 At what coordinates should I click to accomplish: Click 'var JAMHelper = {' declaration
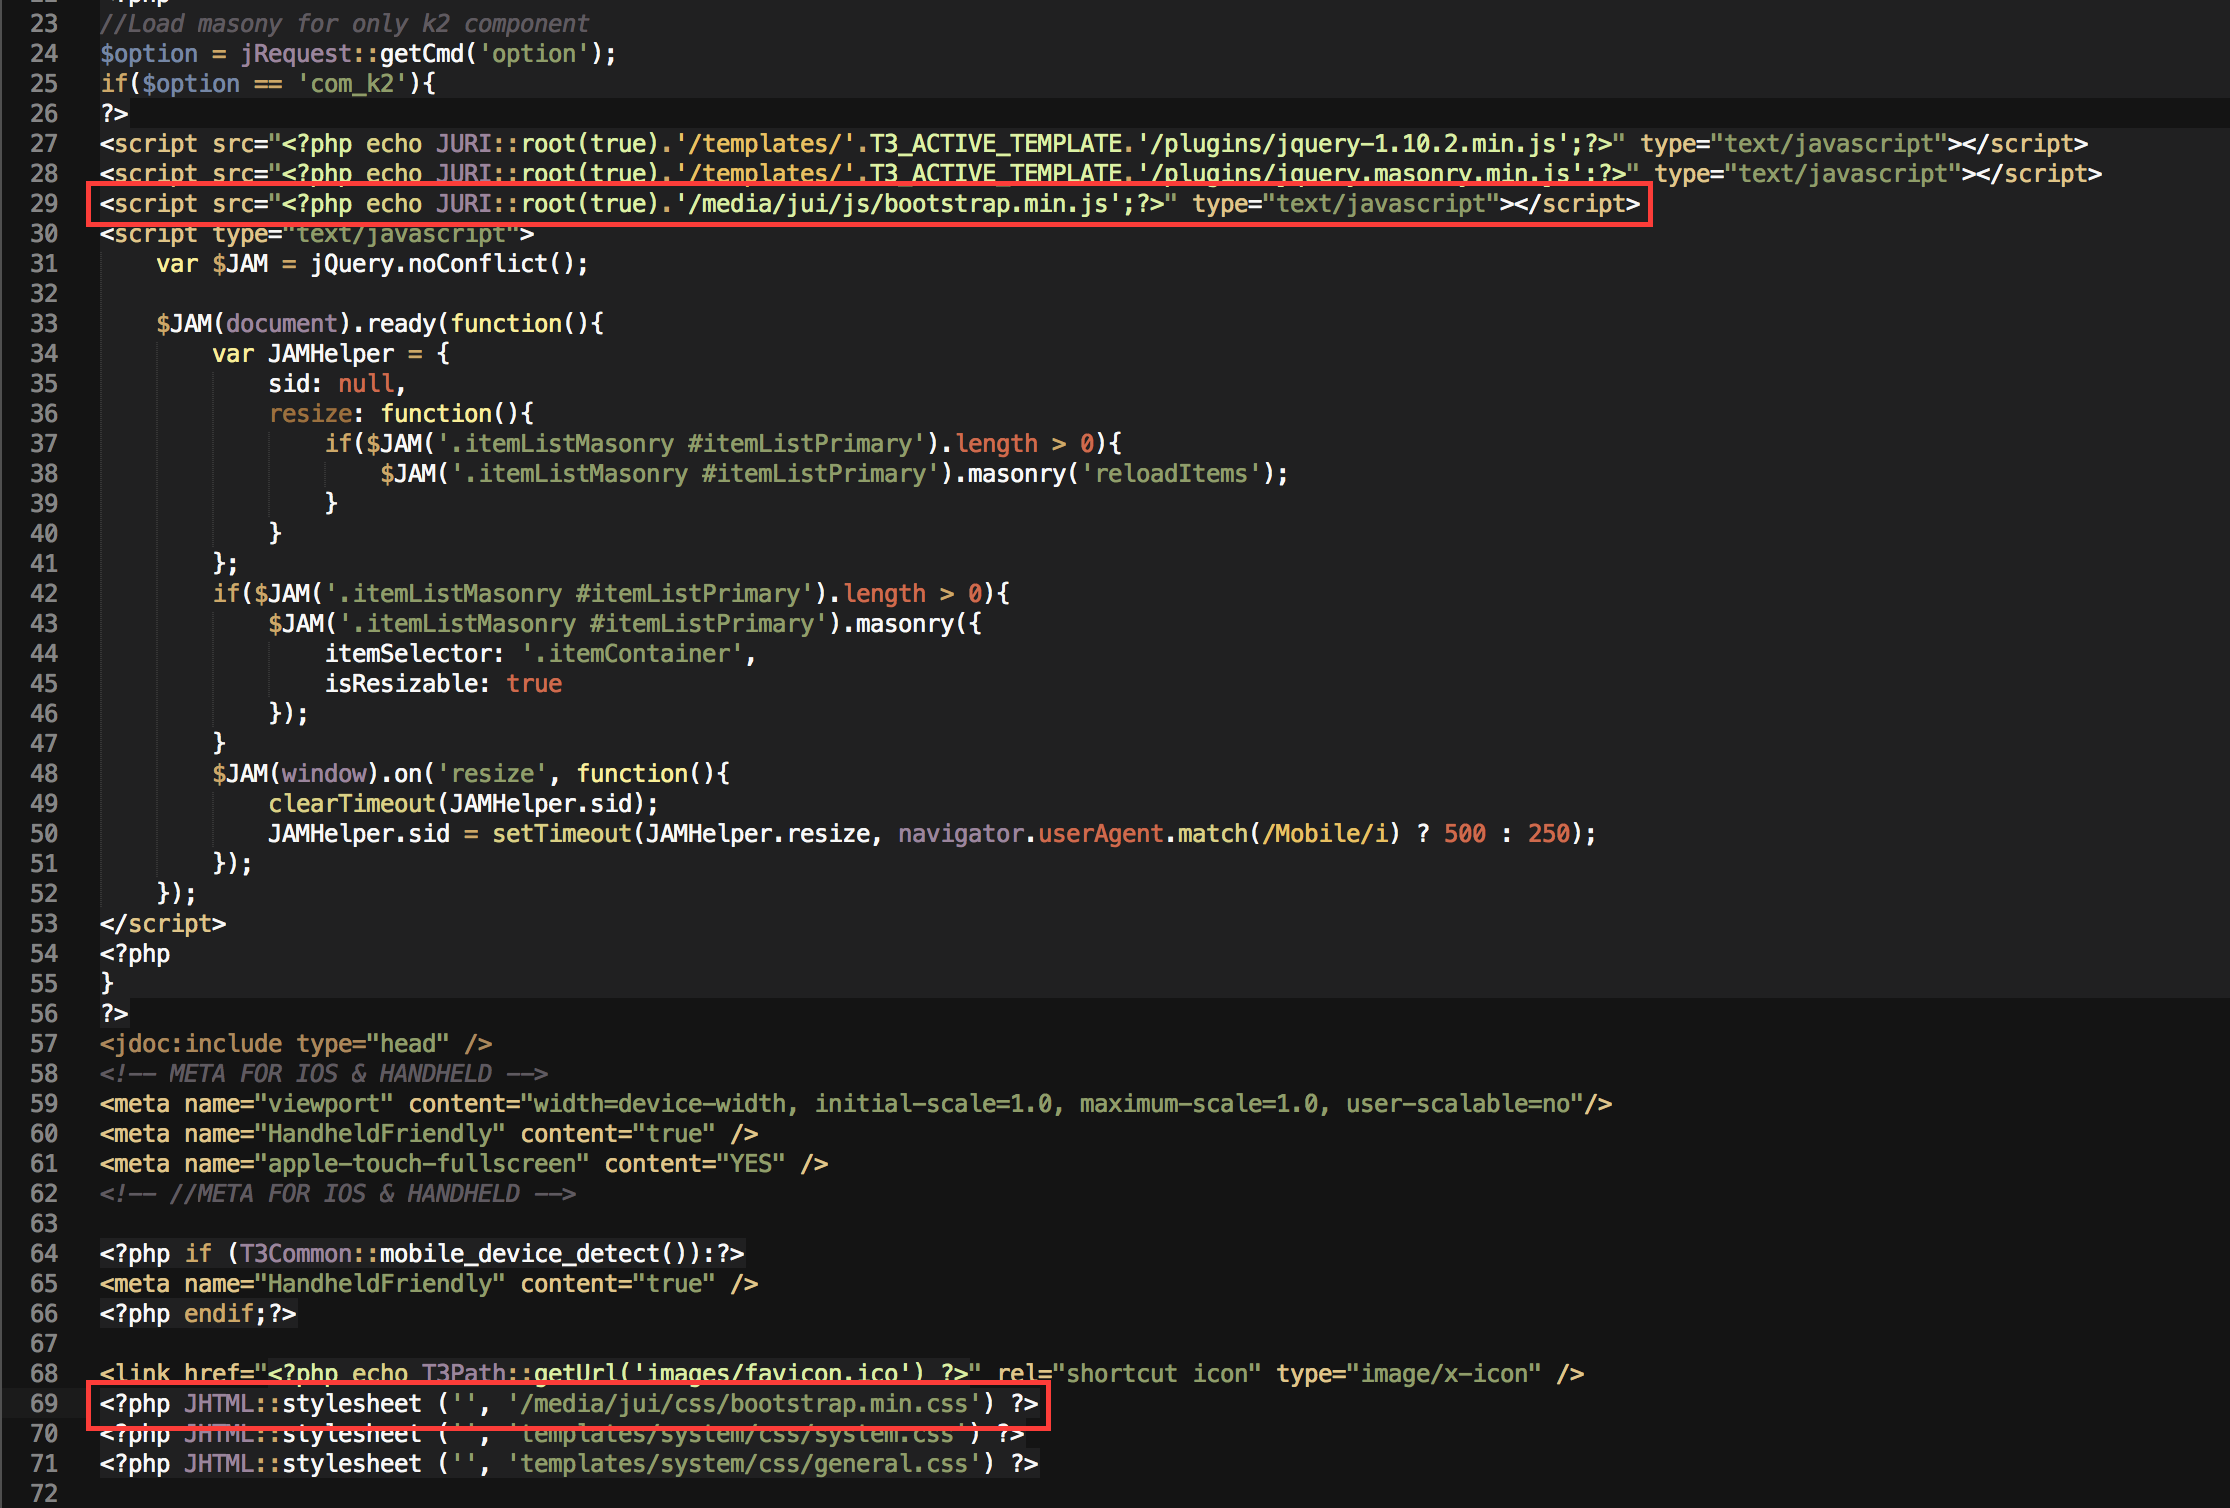pos(331,354)
